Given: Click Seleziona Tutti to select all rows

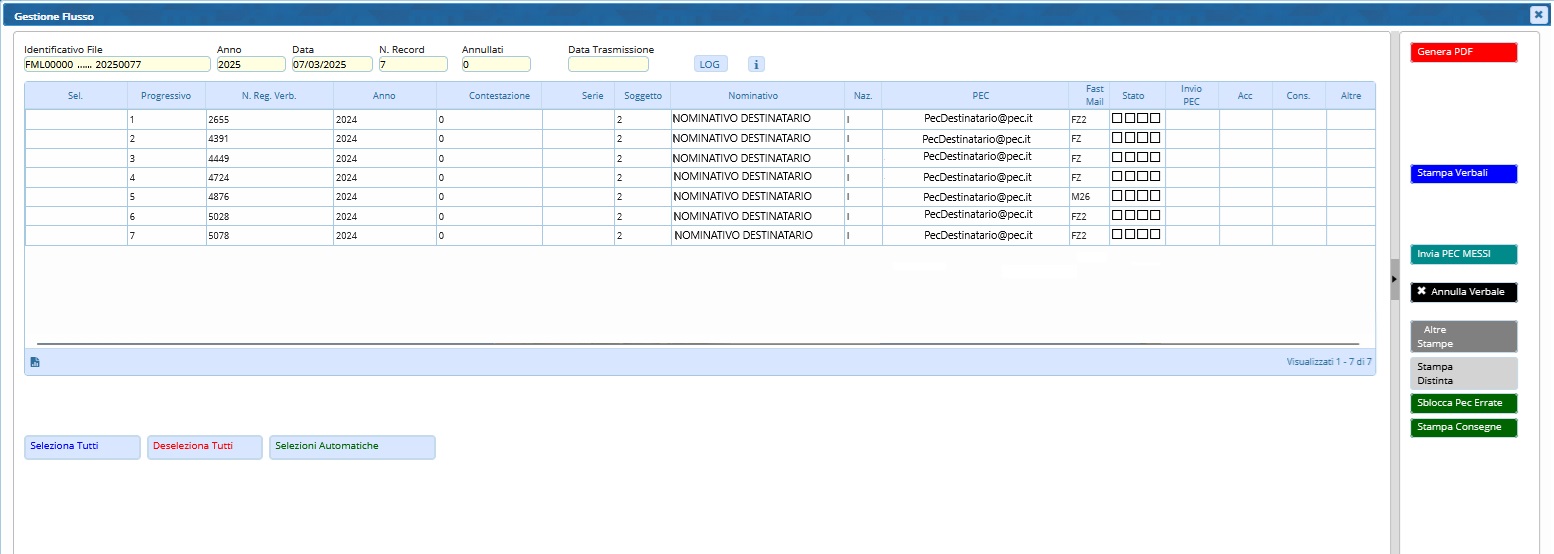Looking at the screenshot, I should (x=82, y=447).
